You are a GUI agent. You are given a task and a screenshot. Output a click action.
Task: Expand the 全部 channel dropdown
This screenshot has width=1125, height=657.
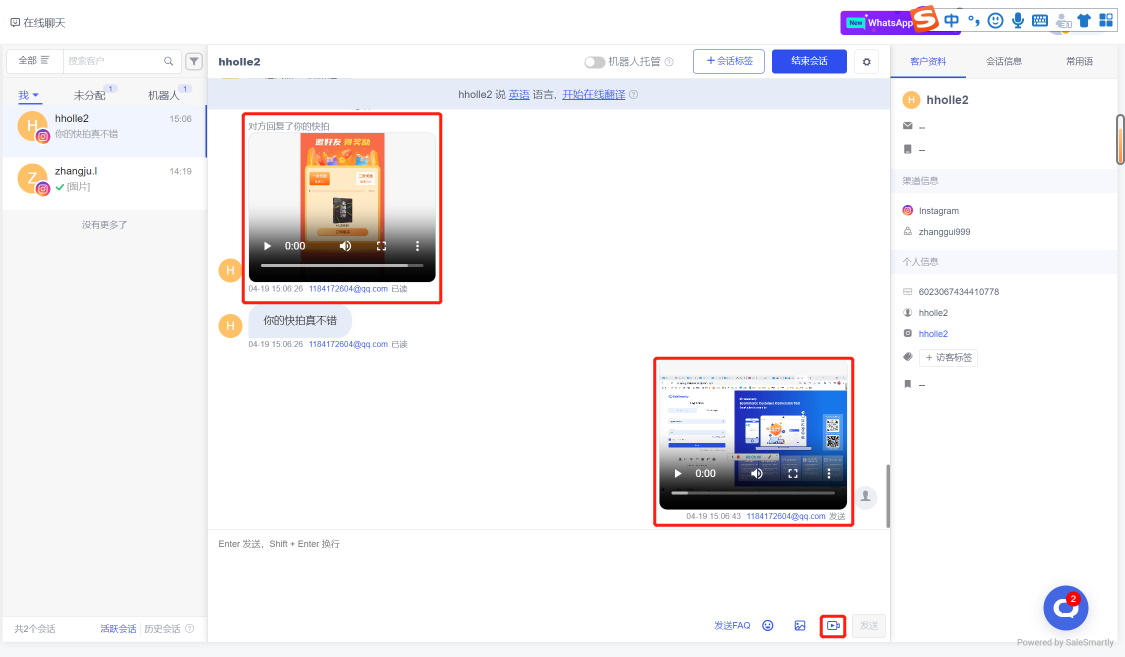point(34,61)
